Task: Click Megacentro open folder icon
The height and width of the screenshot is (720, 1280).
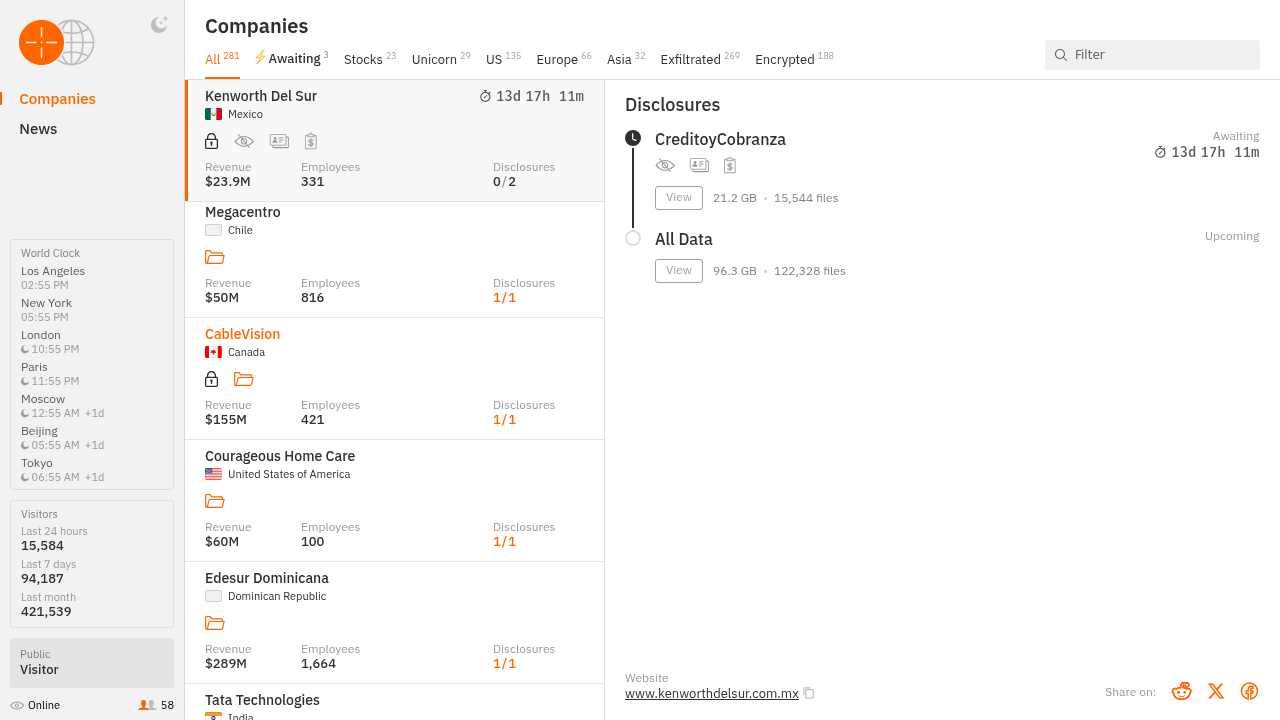Action: point(214,257)
